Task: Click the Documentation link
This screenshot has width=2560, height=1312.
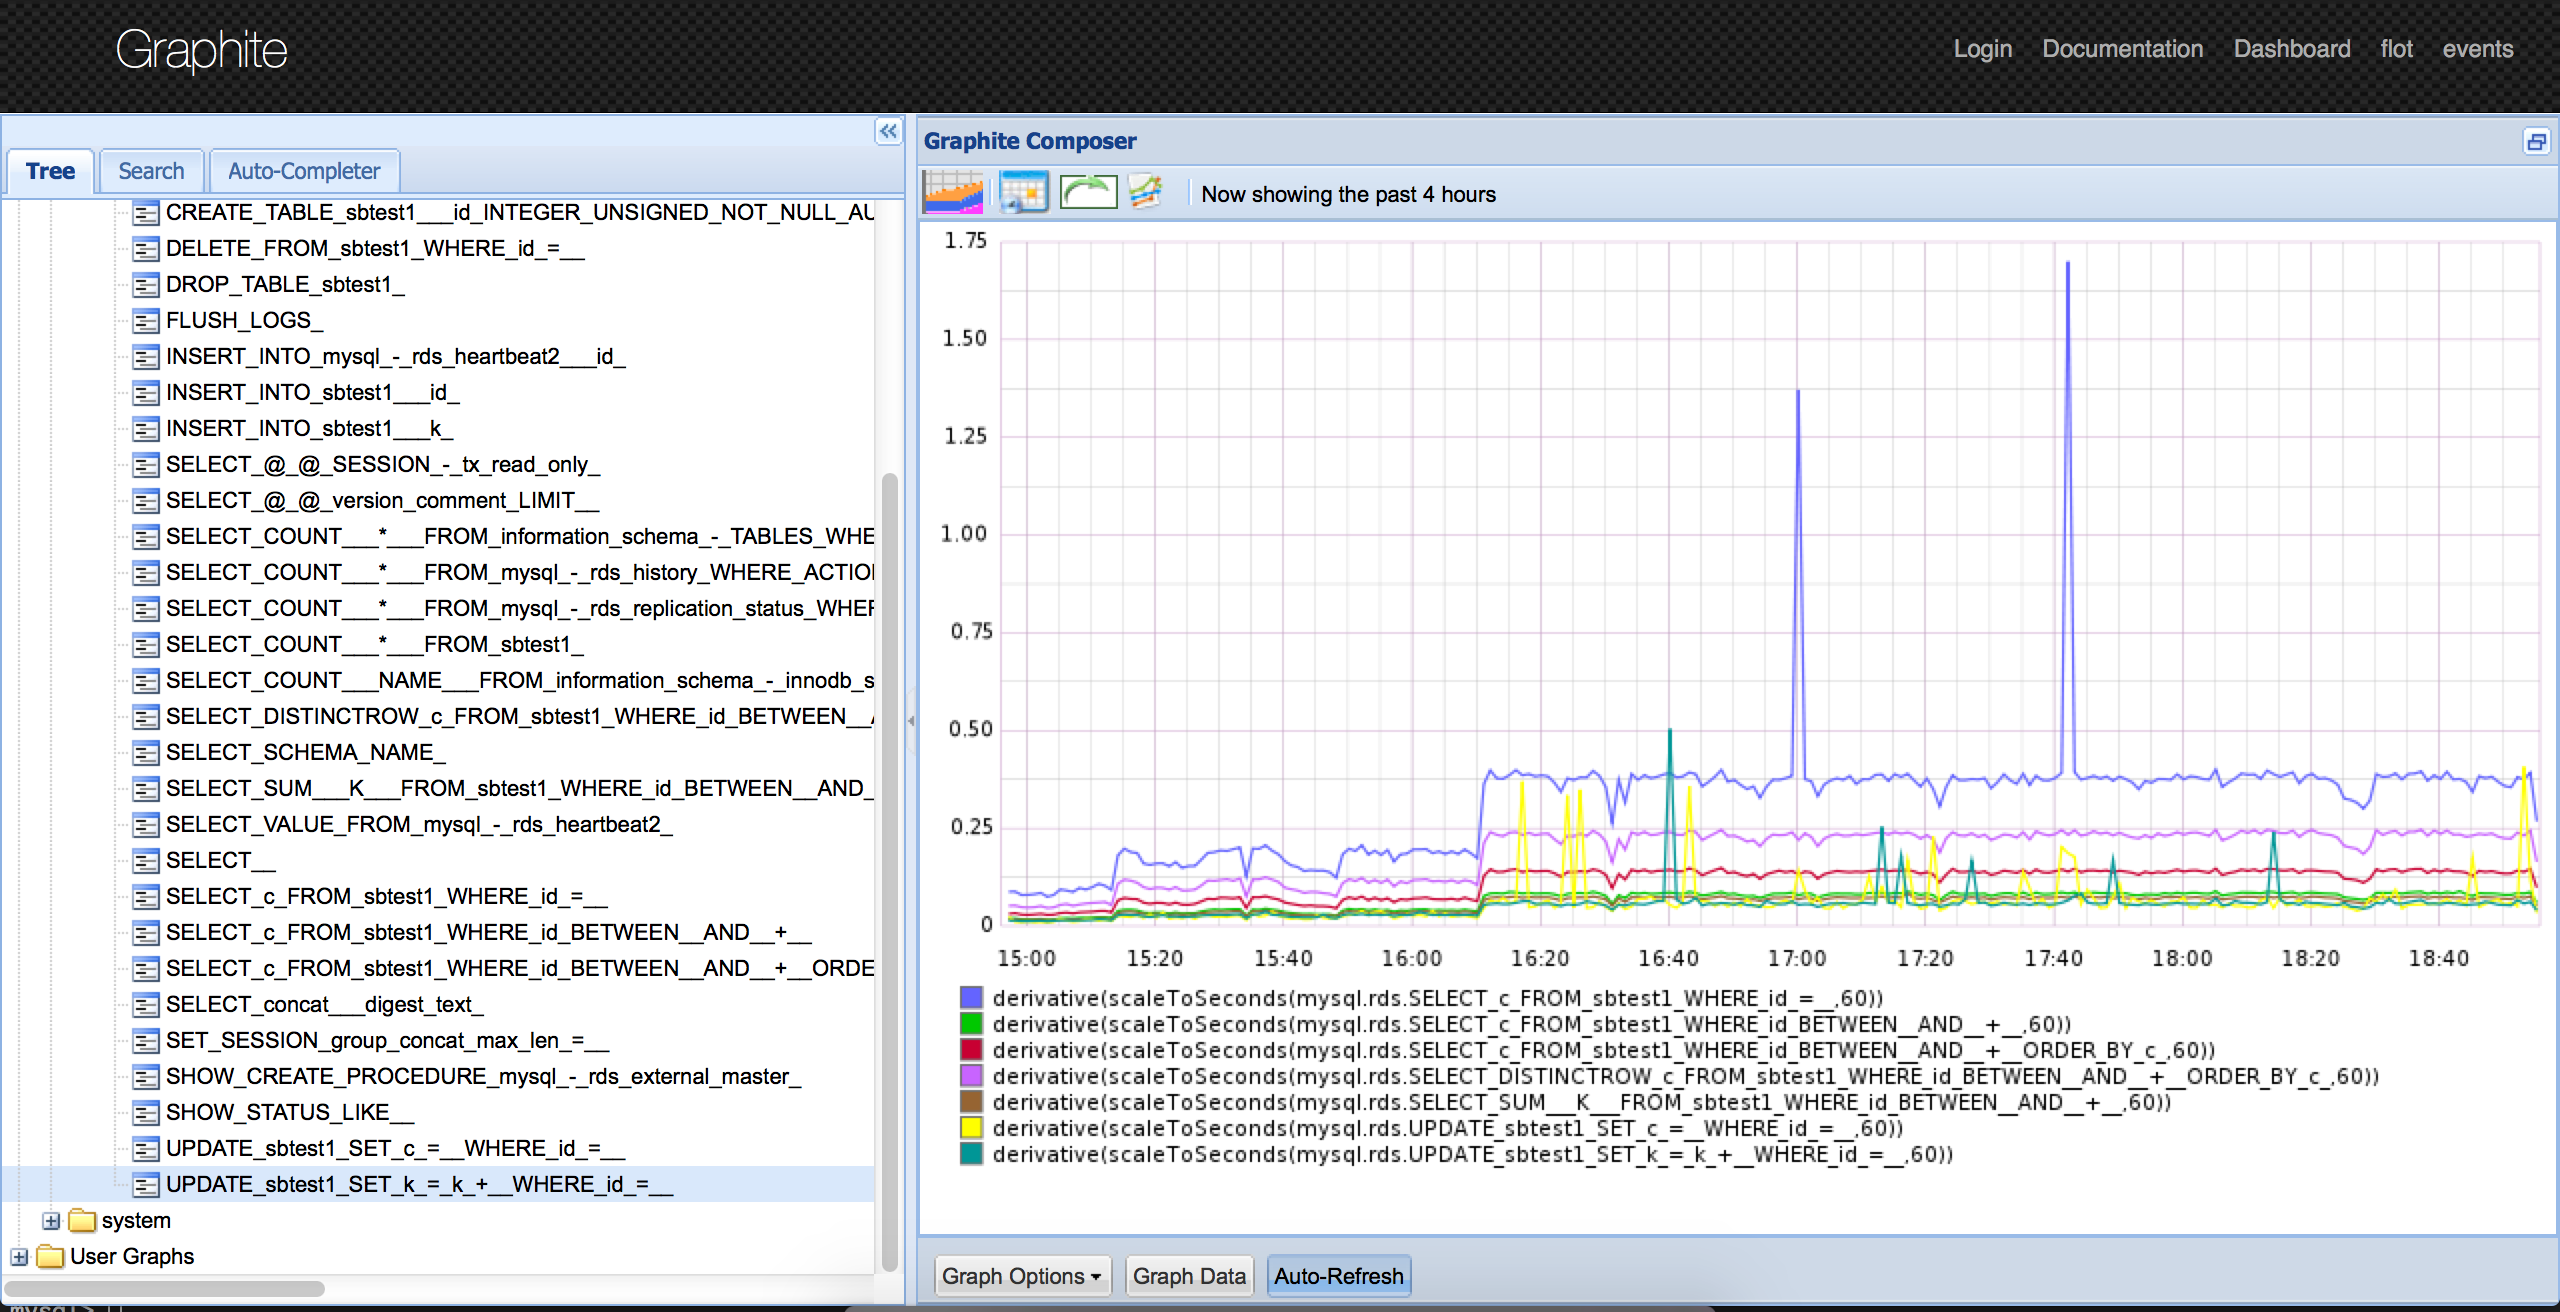Action: (2122, 49)
